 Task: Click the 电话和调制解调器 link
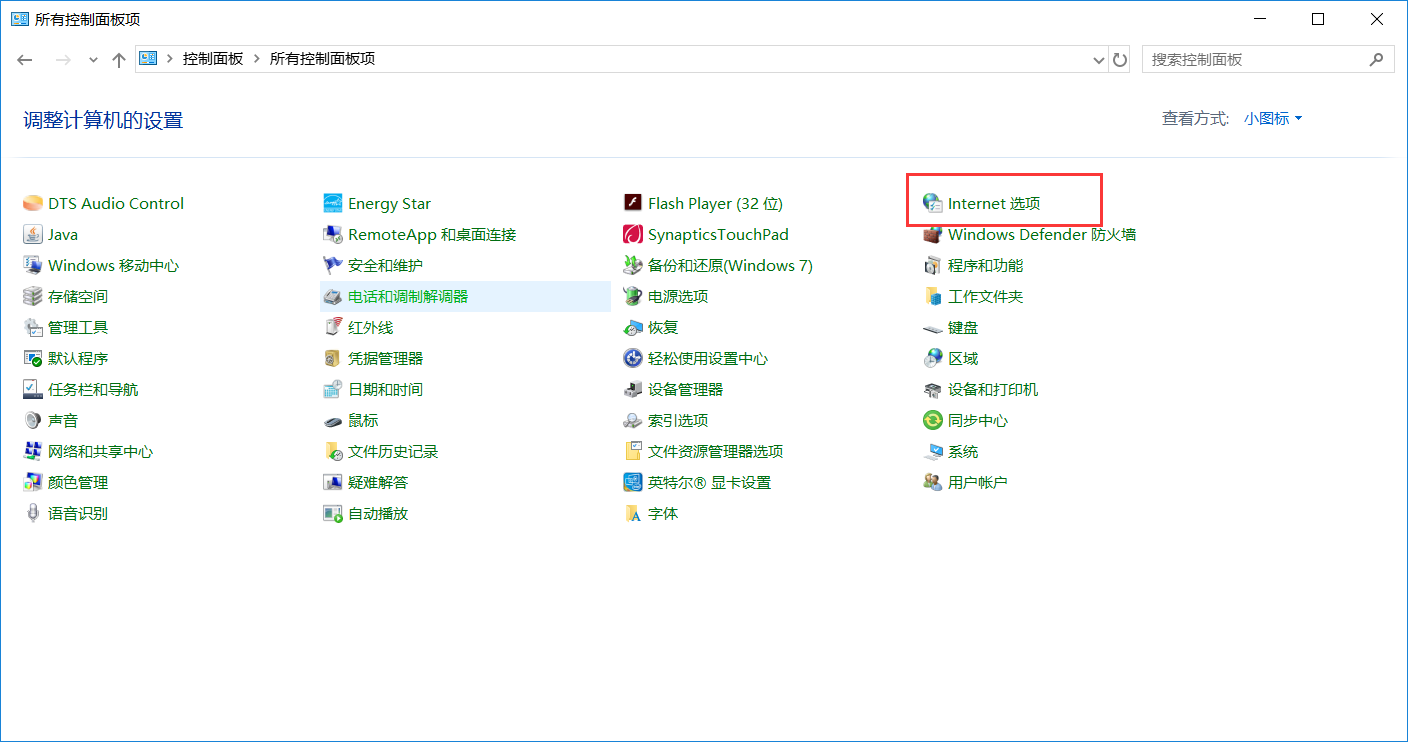point(408,297)
